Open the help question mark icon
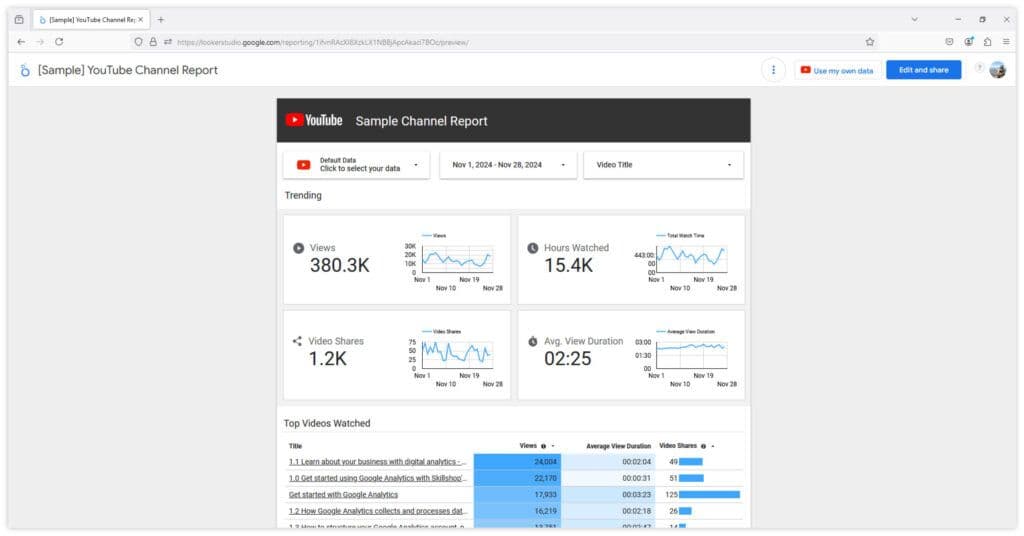1024x536 pixels. coord(979,68)
